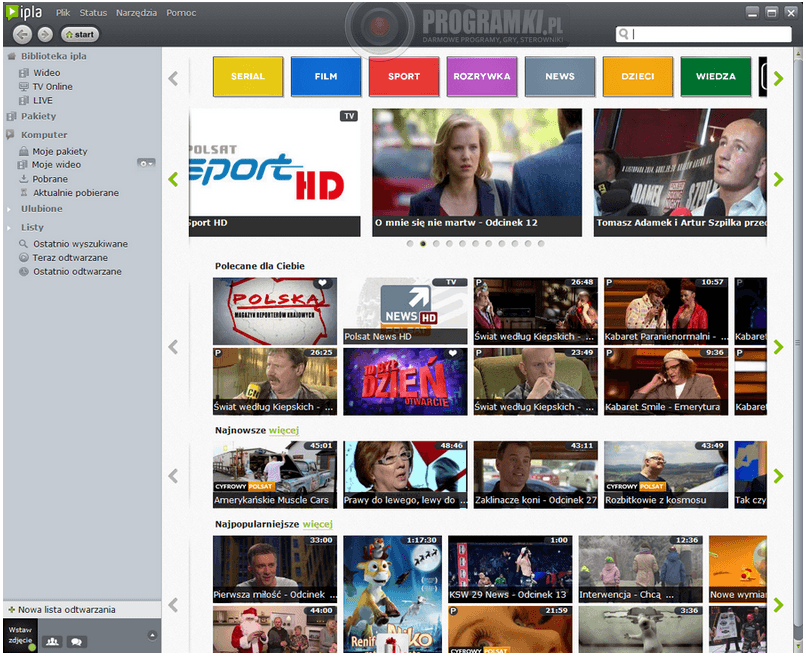
Task: Select the third carousel dot
Action: click(x=436, y=244)
